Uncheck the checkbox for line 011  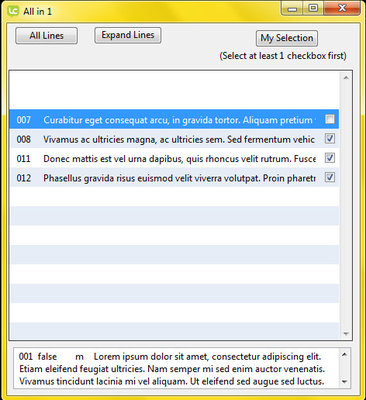point(330,158)
